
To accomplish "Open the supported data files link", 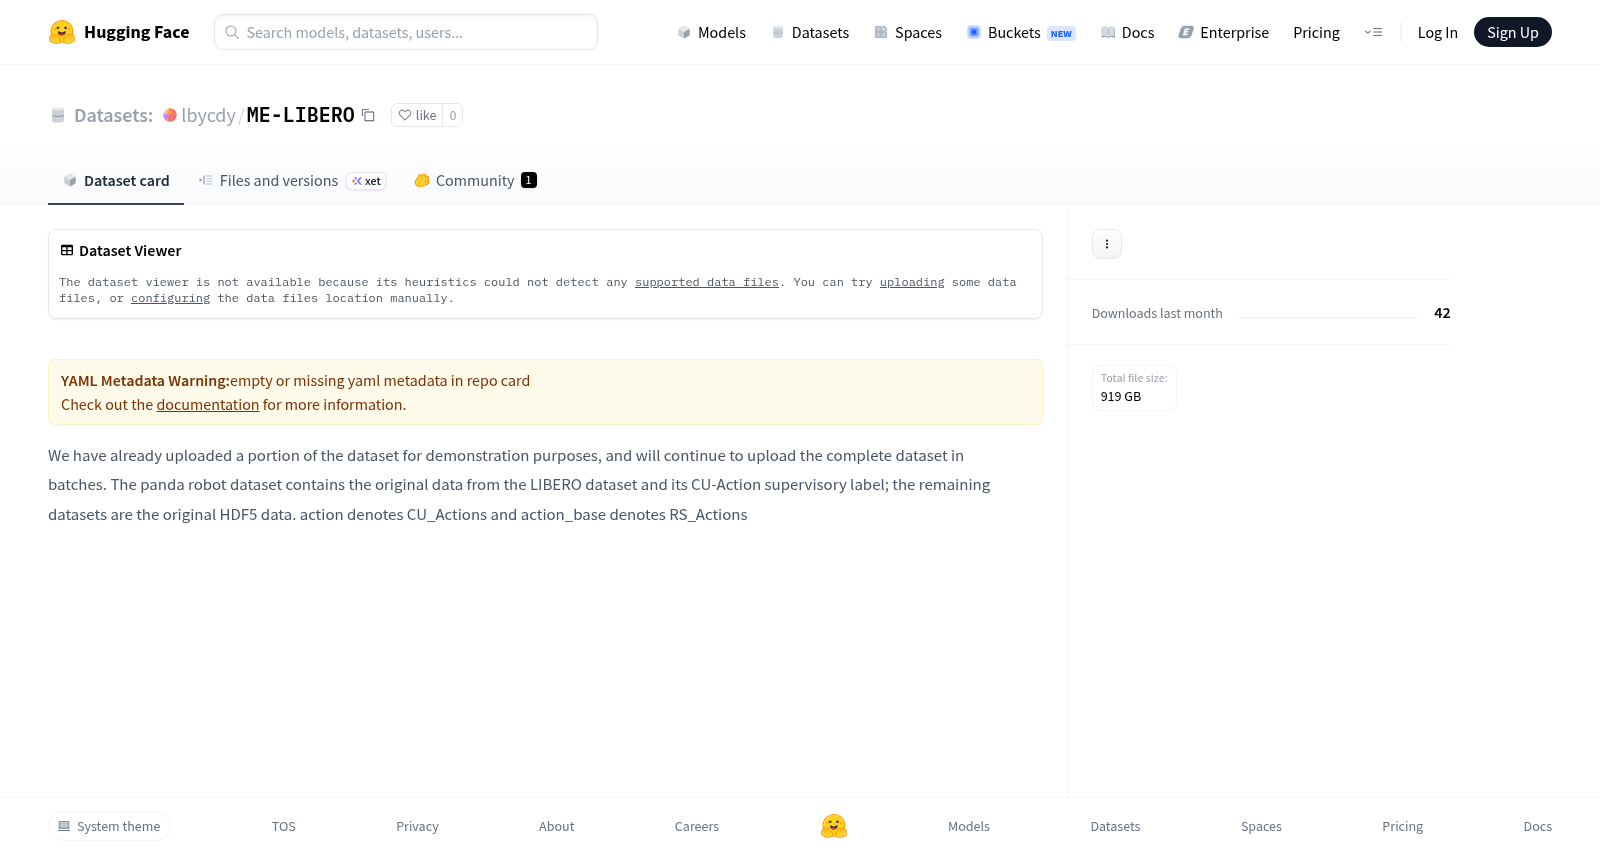I will (x=707, y=283).
